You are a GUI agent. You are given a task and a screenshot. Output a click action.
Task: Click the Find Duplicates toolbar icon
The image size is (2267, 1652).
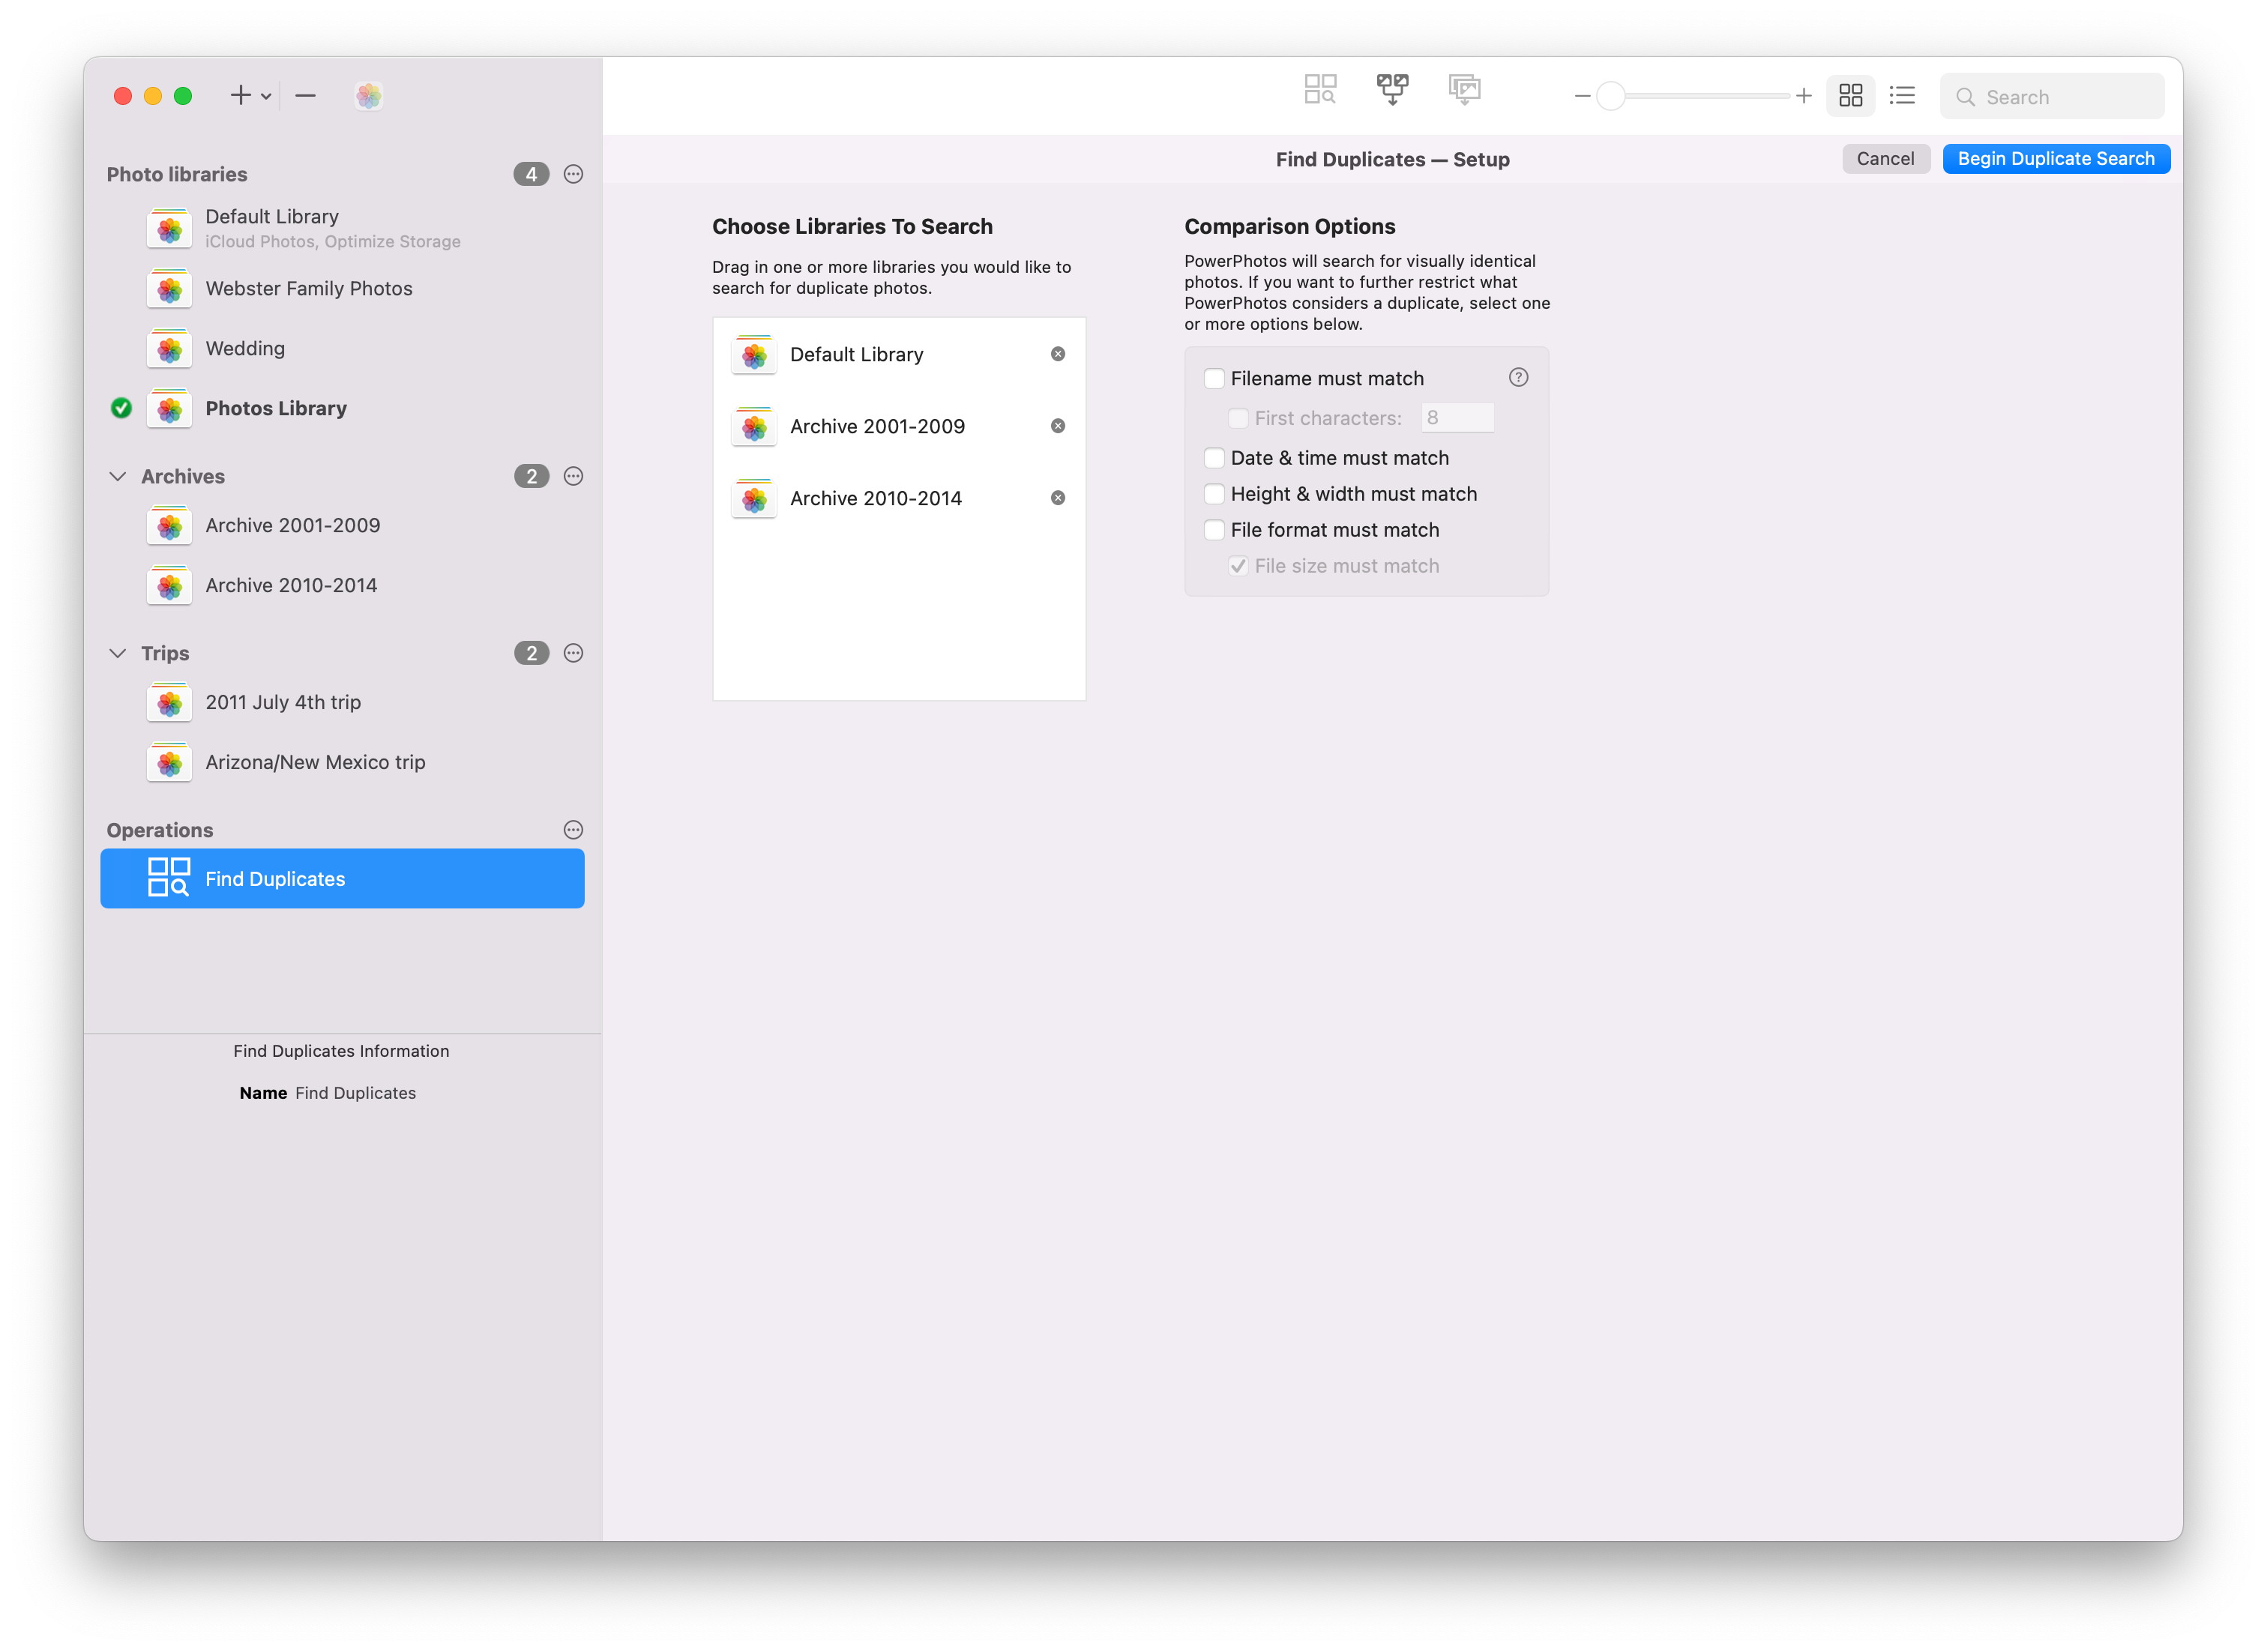(x=1320, y=90)
